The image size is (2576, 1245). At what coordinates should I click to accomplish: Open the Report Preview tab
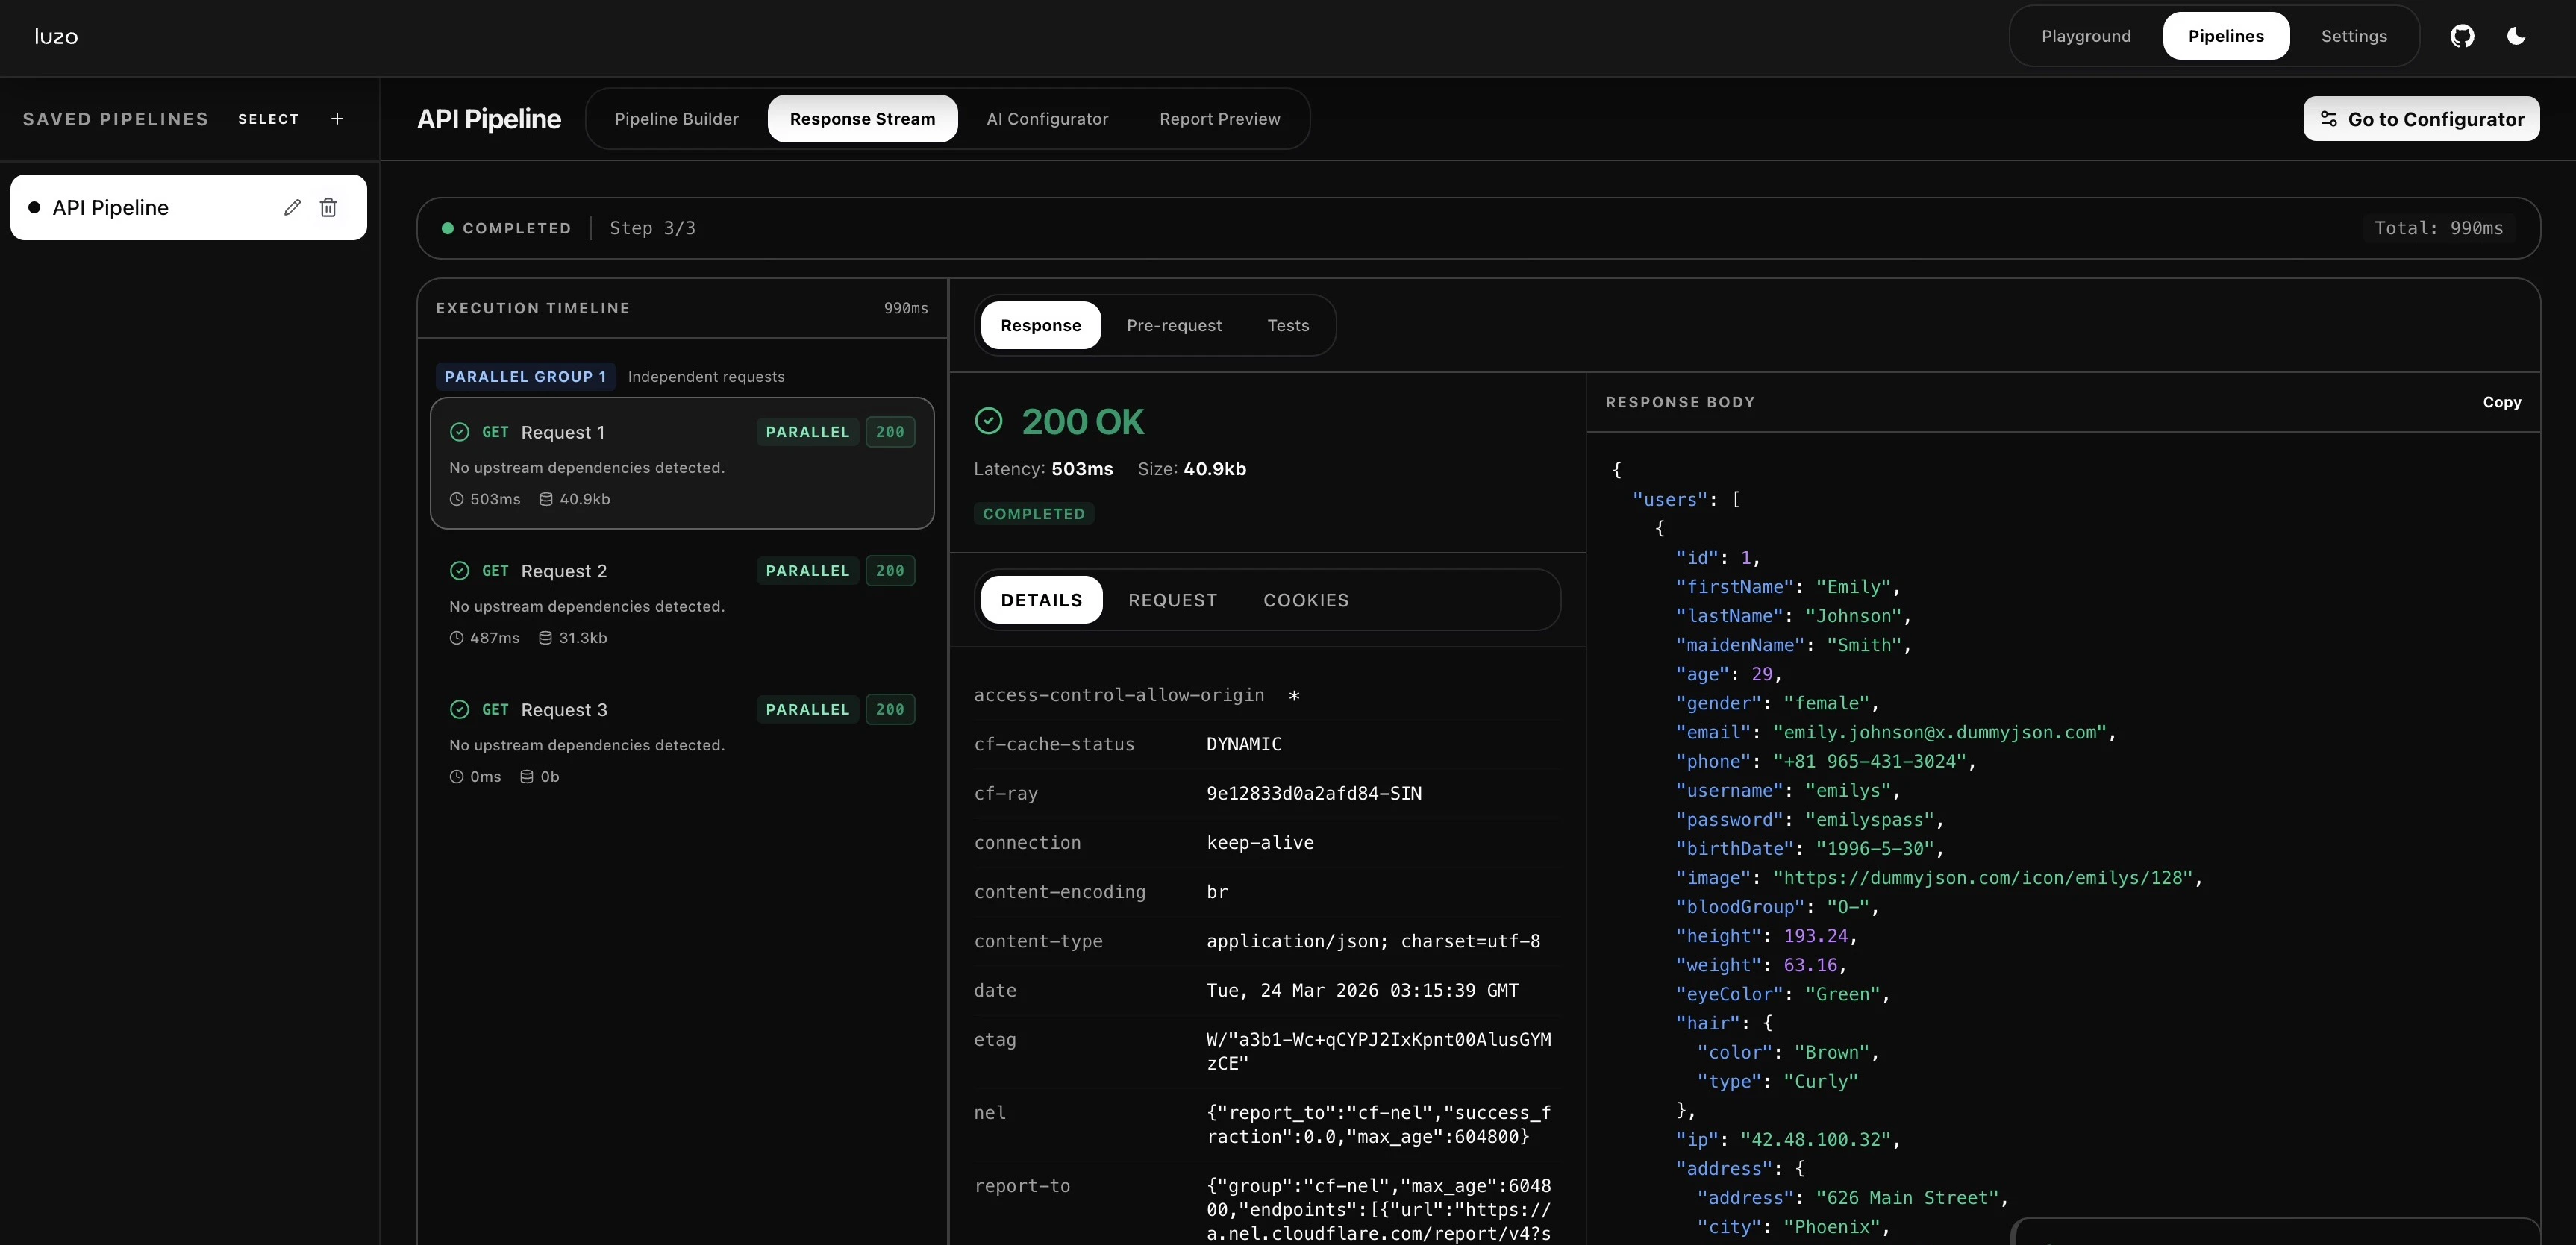(x=1219, y=119)
